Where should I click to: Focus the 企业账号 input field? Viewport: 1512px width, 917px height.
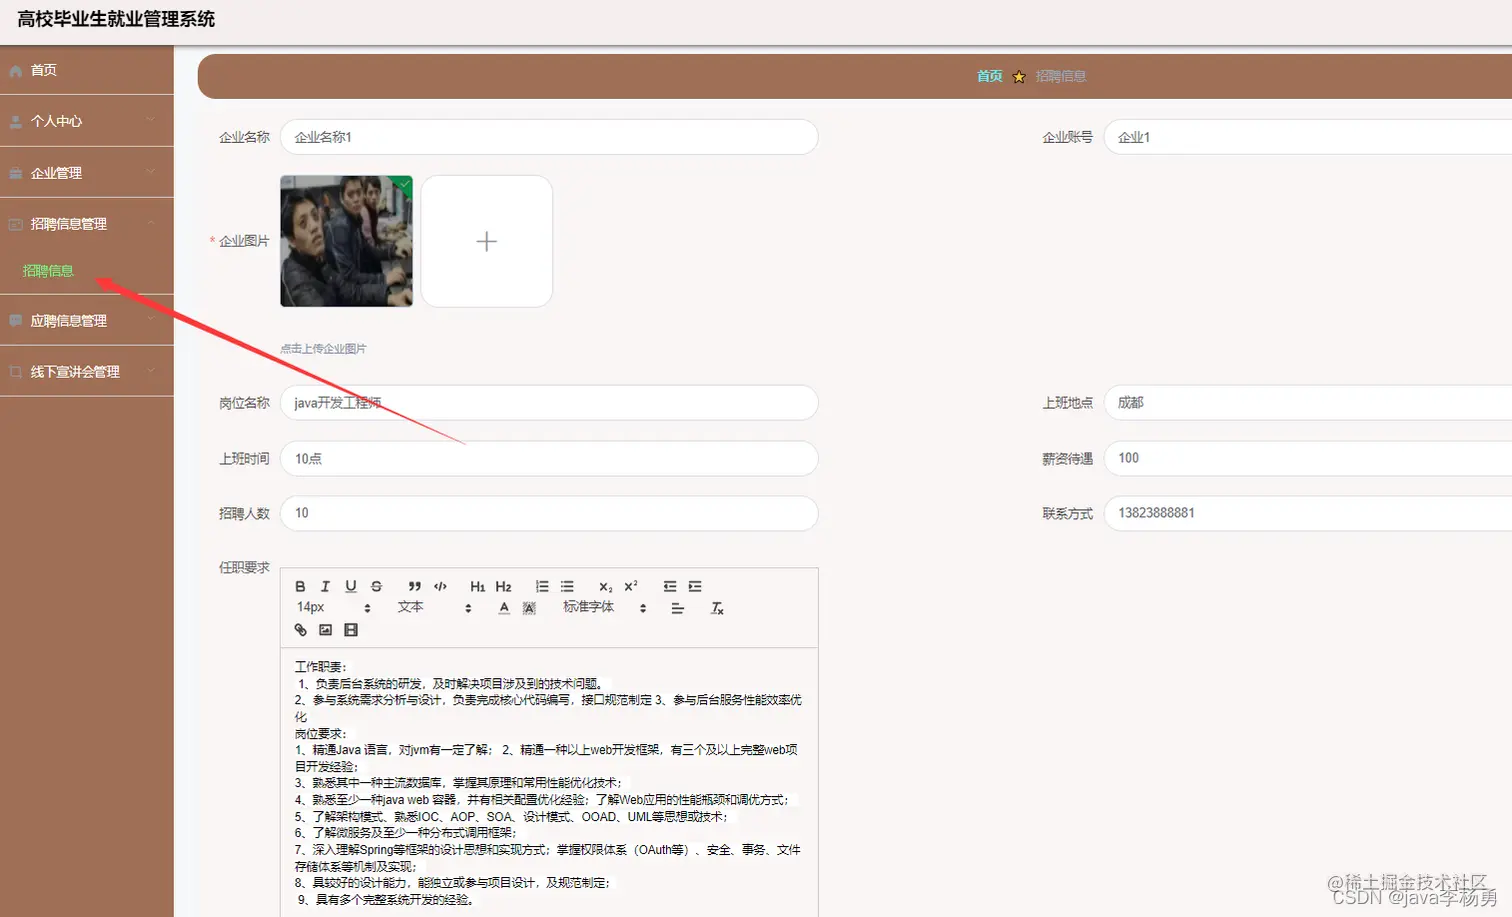(x=1308, y=137)
